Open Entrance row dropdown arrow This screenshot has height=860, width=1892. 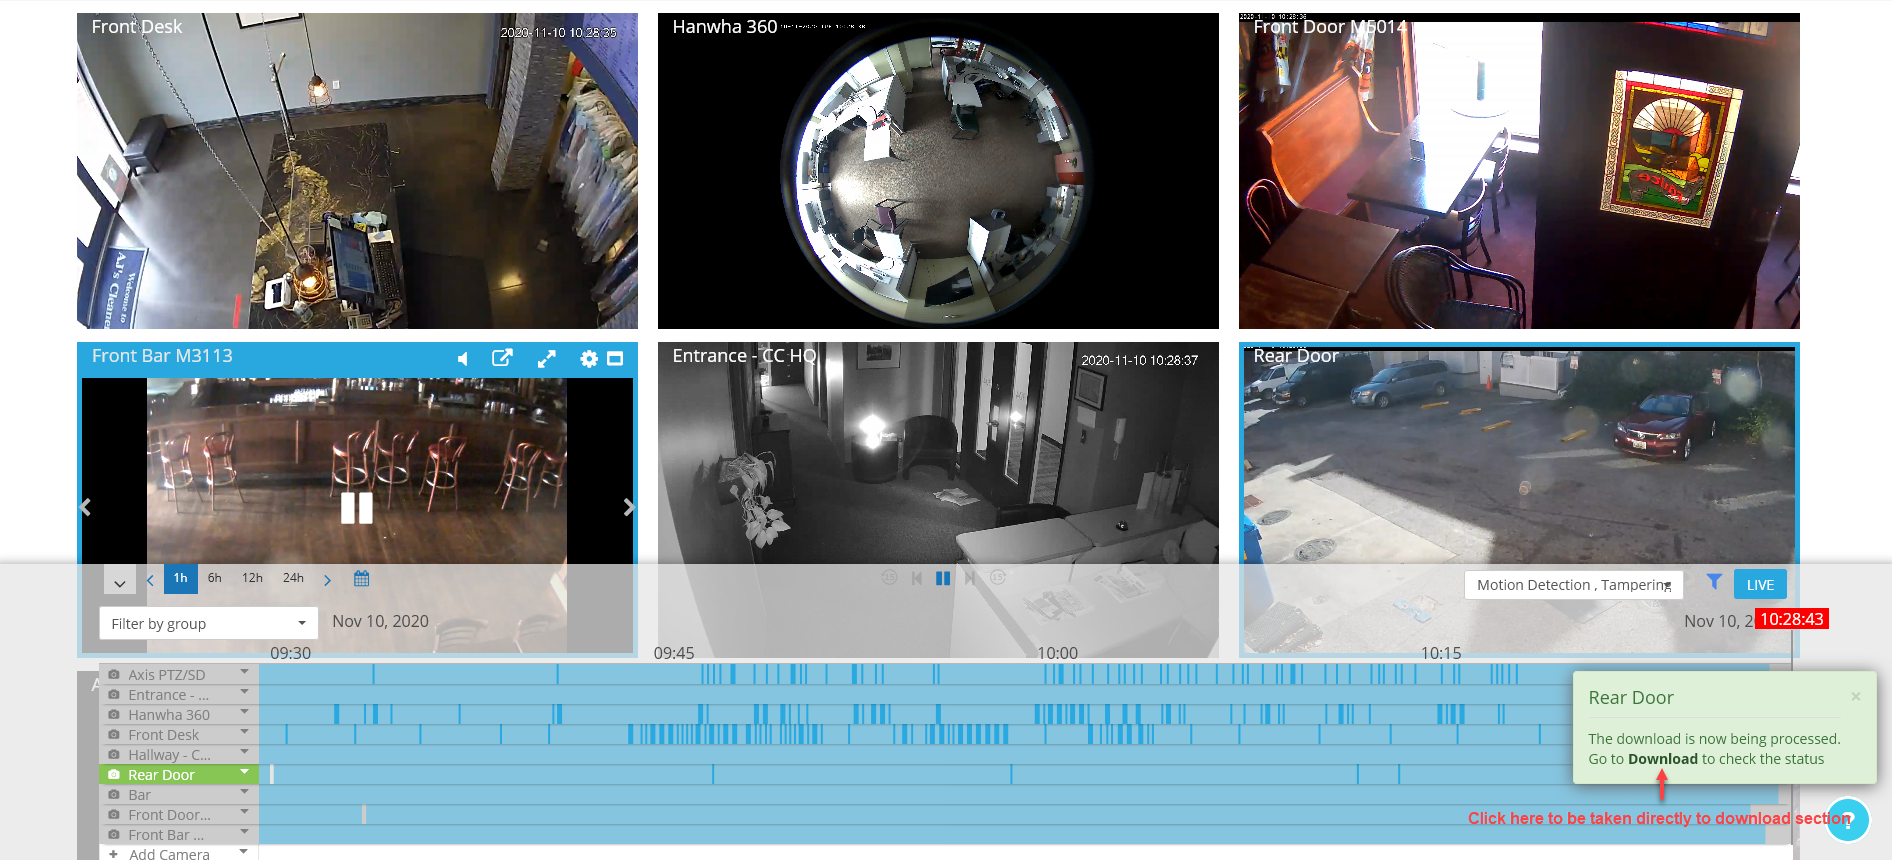244,692
